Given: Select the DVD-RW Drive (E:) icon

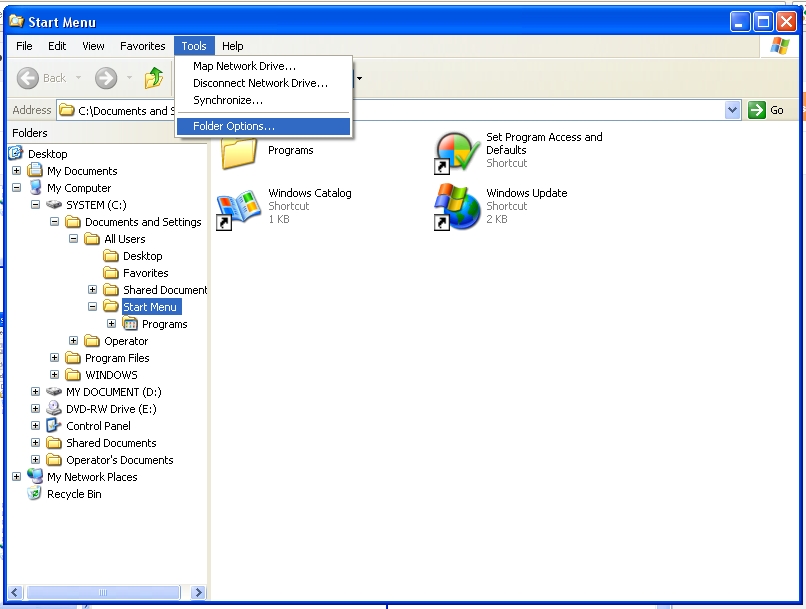Looking at the screenshot, I should point(53,408).
